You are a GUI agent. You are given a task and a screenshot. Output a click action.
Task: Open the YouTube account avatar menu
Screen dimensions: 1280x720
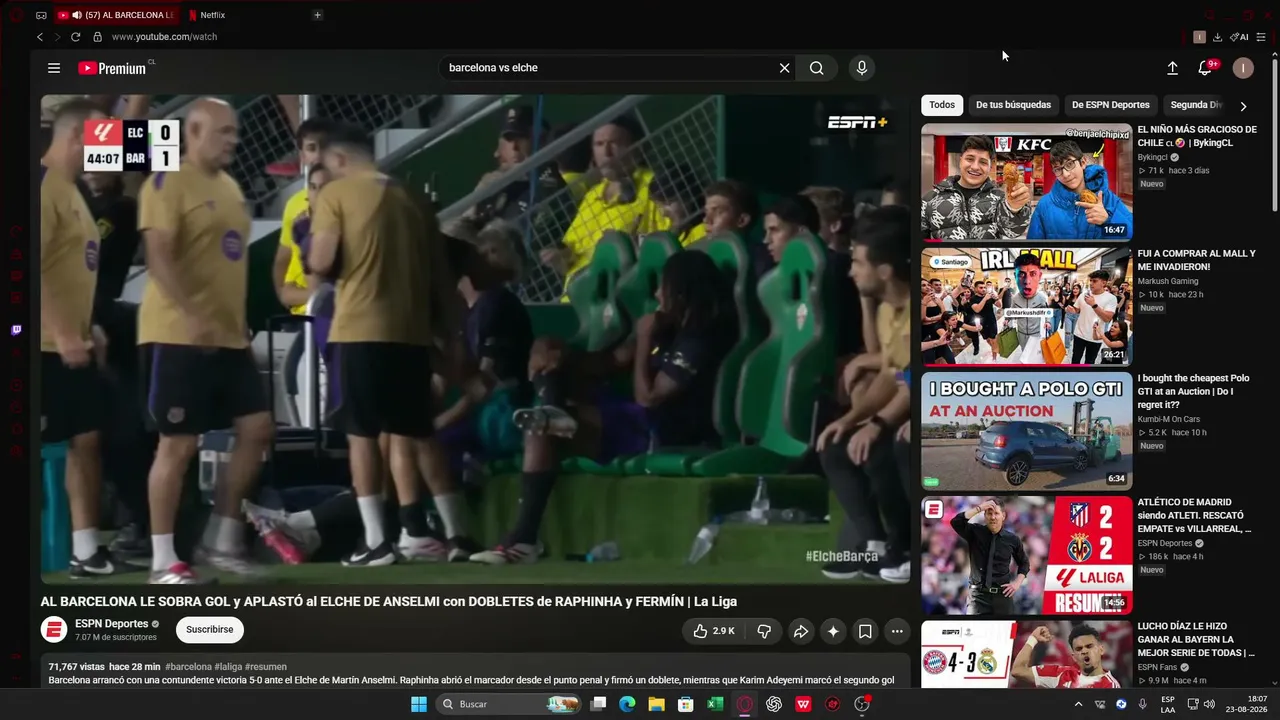[1243, 68]
